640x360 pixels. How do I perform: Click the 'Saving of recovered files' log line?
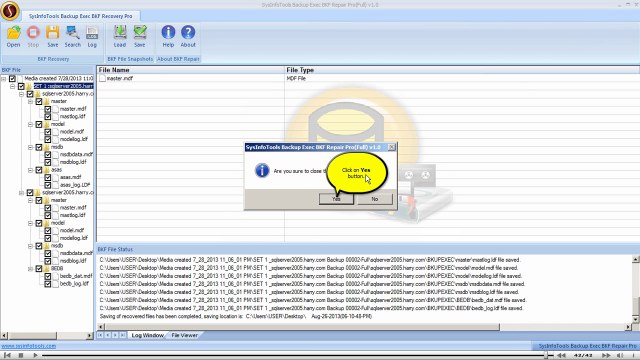click(x=236, y=316)
